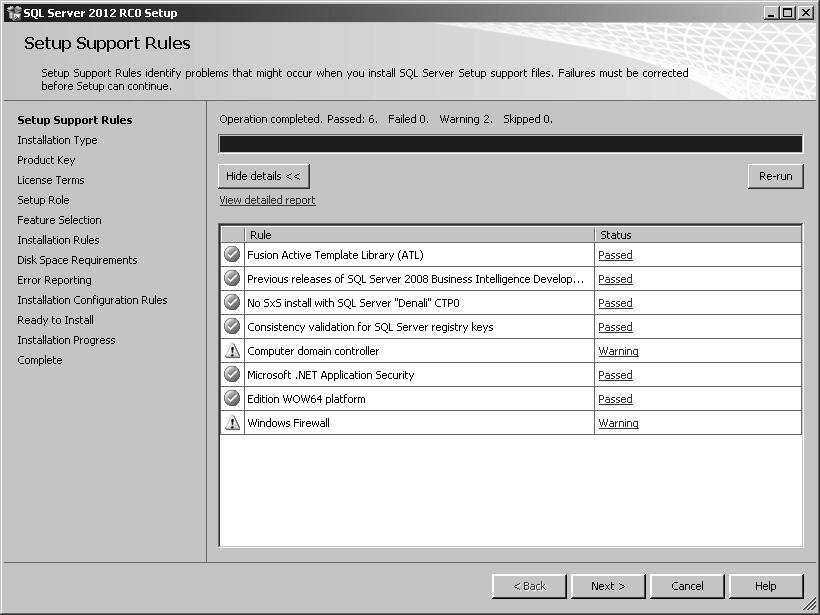The height and width of the screenshot is (615, 820).
Task: Open Warning link for Windows Firewall
Action: coord(618,424)
